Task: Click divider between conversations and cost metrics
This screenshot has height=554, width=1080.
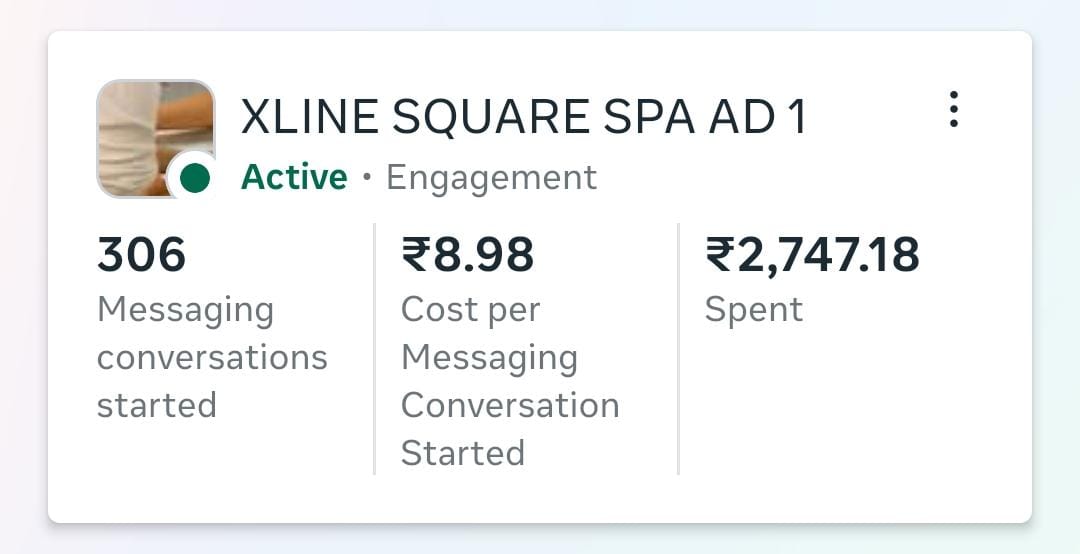Action: pos(374,348)
